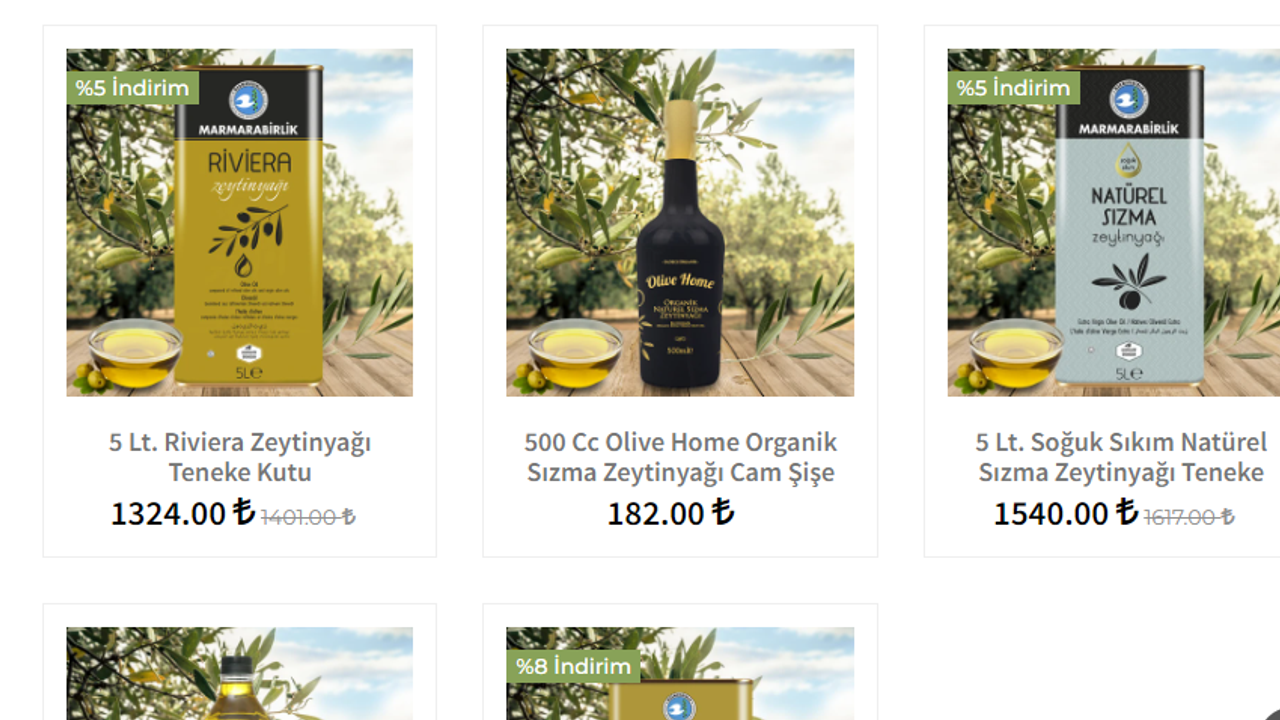
Task: Open the 5 Lt. Soğuk Sıkım Natürel Sızma link
Action: 1121,456
